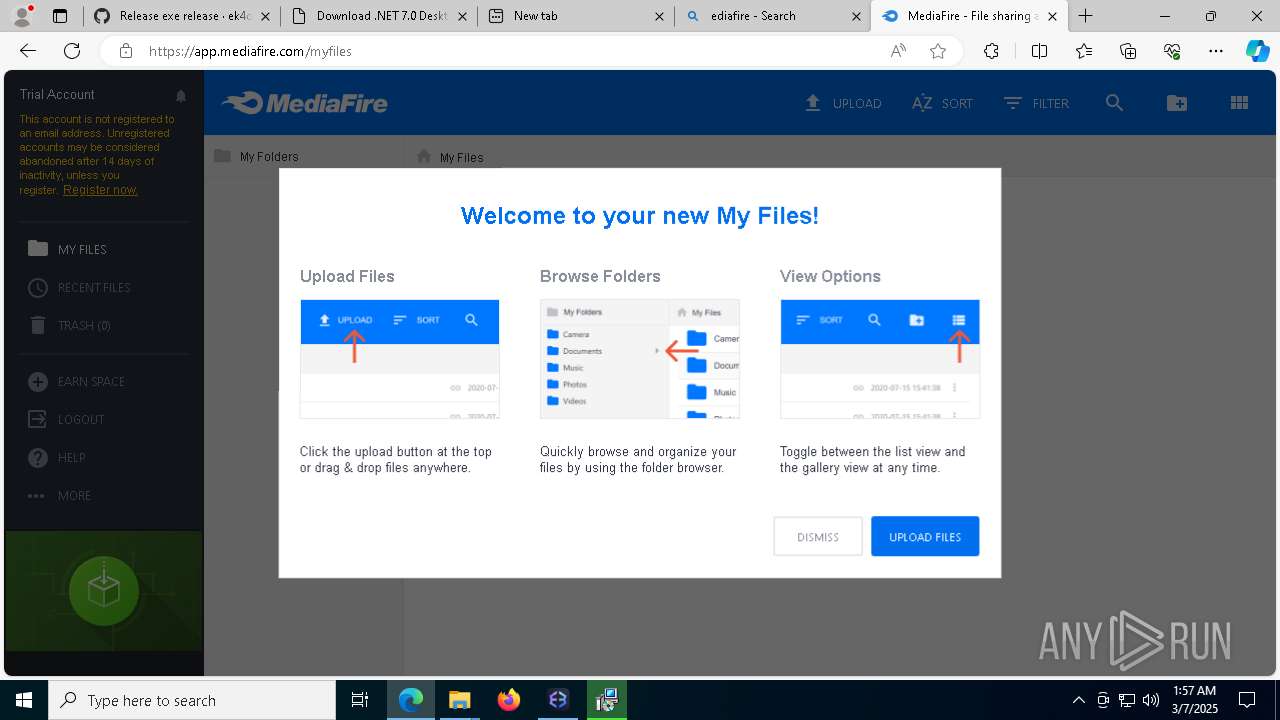Launch Firefox from taskbar
The height and width of the screenshot is (720, 1280).
coord(509,700)
